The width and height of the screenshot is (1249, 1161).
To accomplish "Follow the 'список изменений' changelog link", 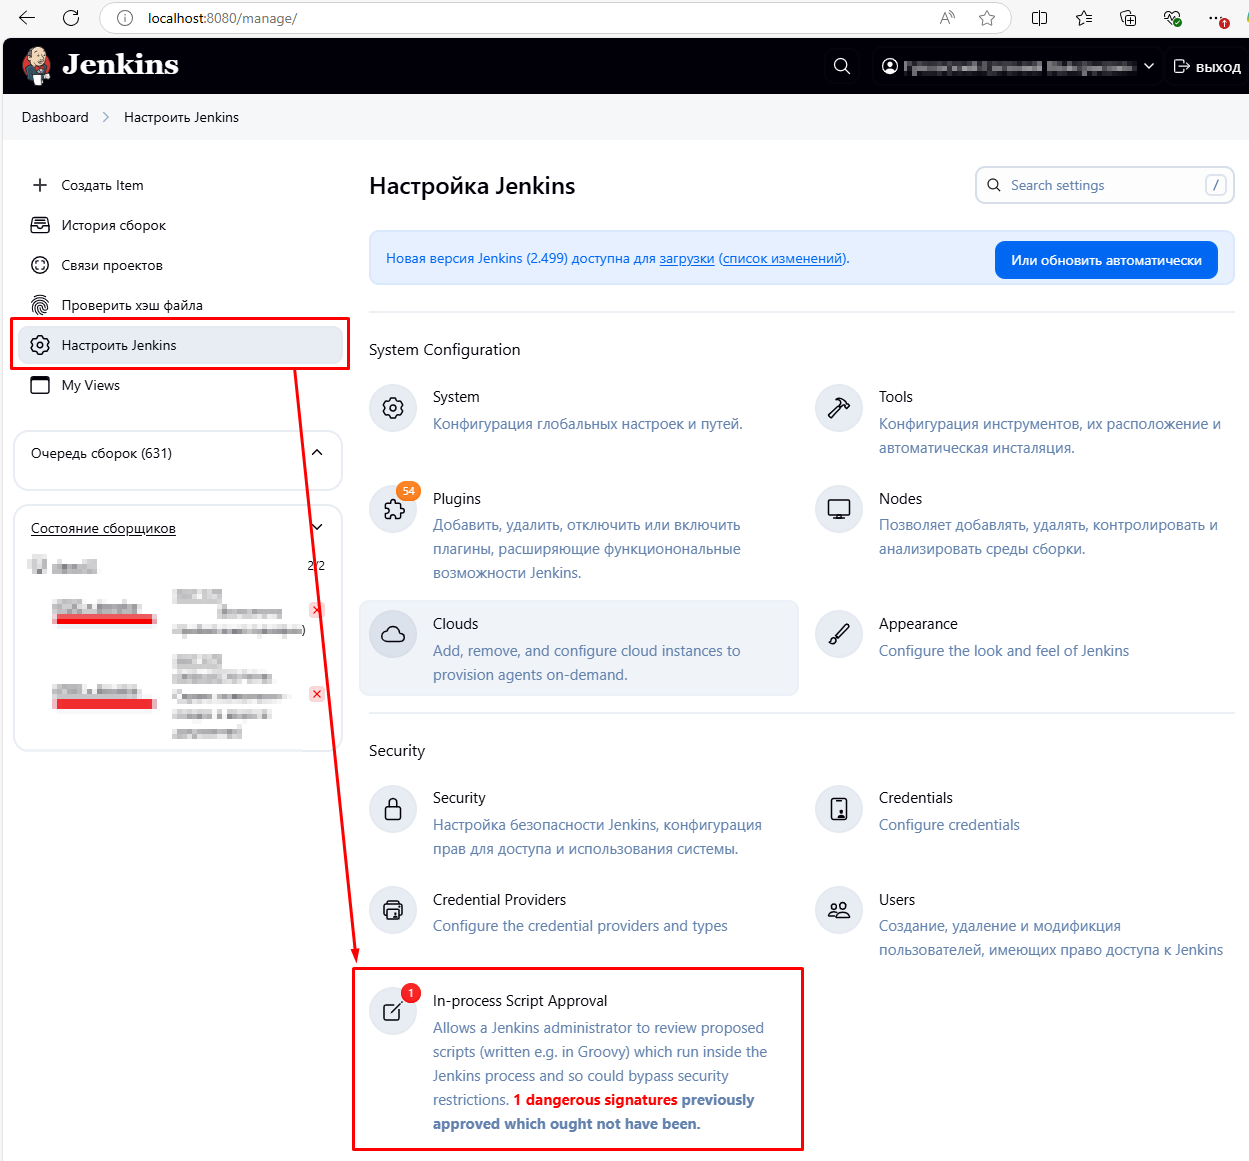I will [783, 258].
